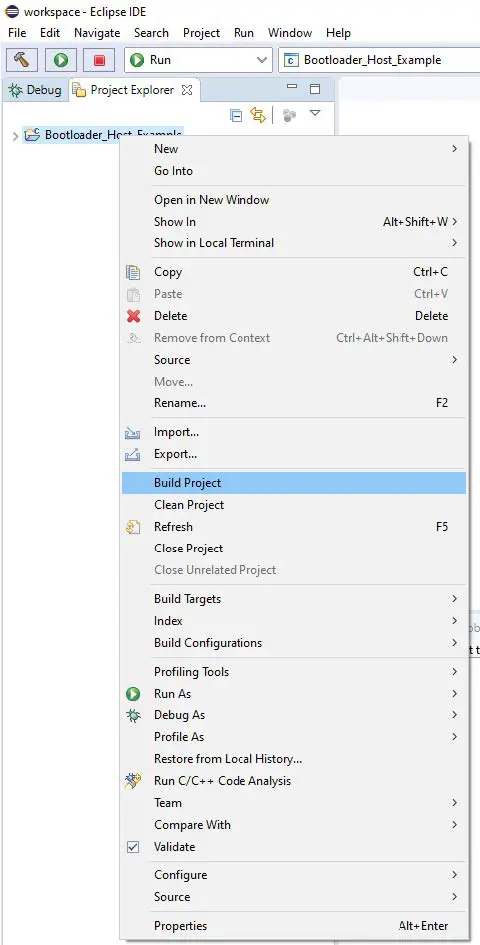Viewport: 480px width, 945px height.
Task: Expand the Bootloader_Host_Example project tree node
Action: point(15,136)
